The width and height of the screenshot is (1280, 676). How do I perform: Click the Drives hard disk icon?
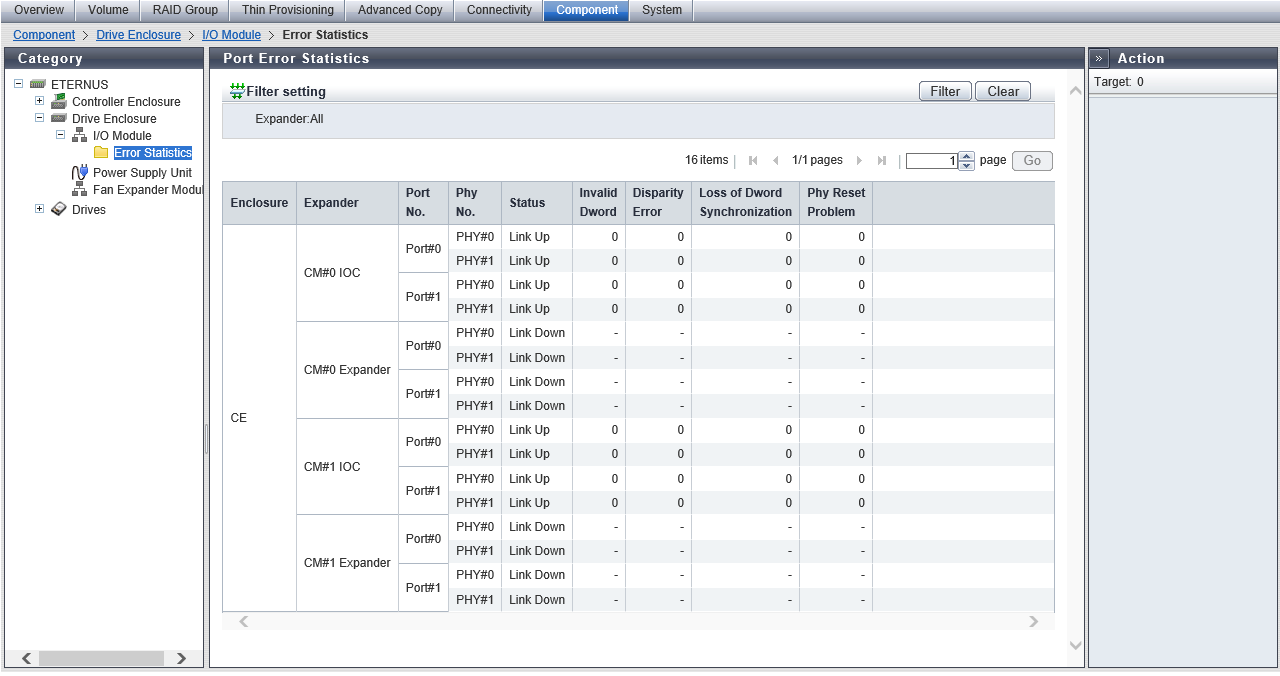59,209
